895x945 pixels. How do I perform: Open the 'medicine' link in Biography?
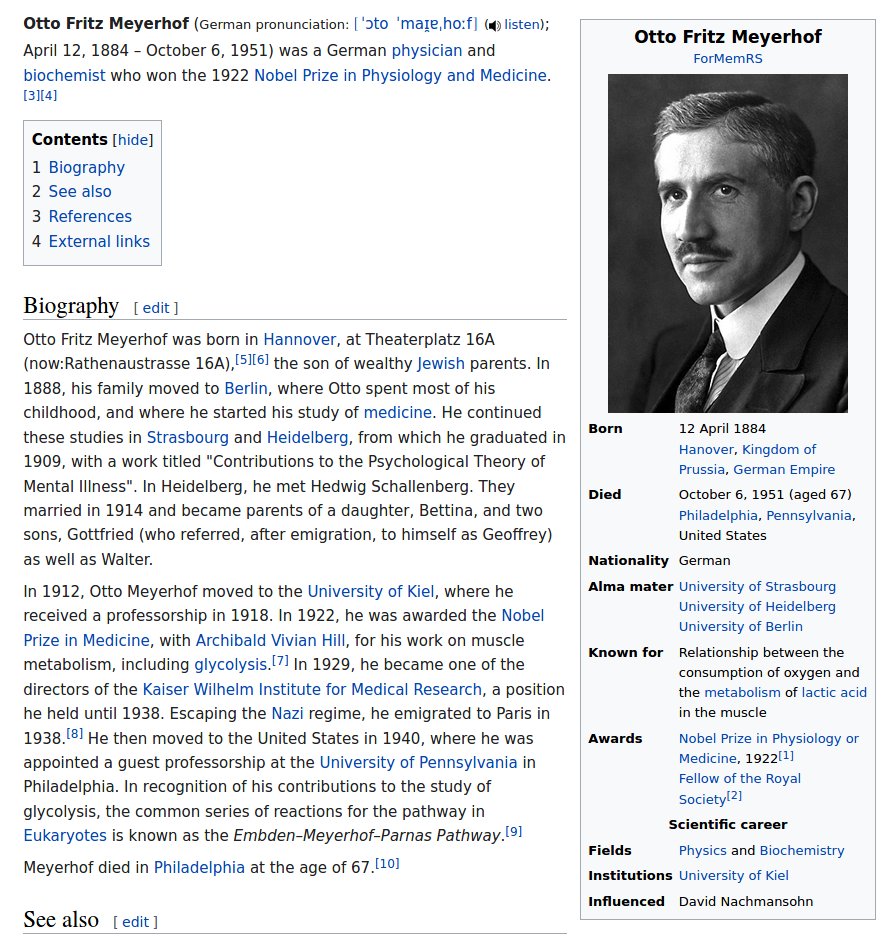tap(398, 412)
